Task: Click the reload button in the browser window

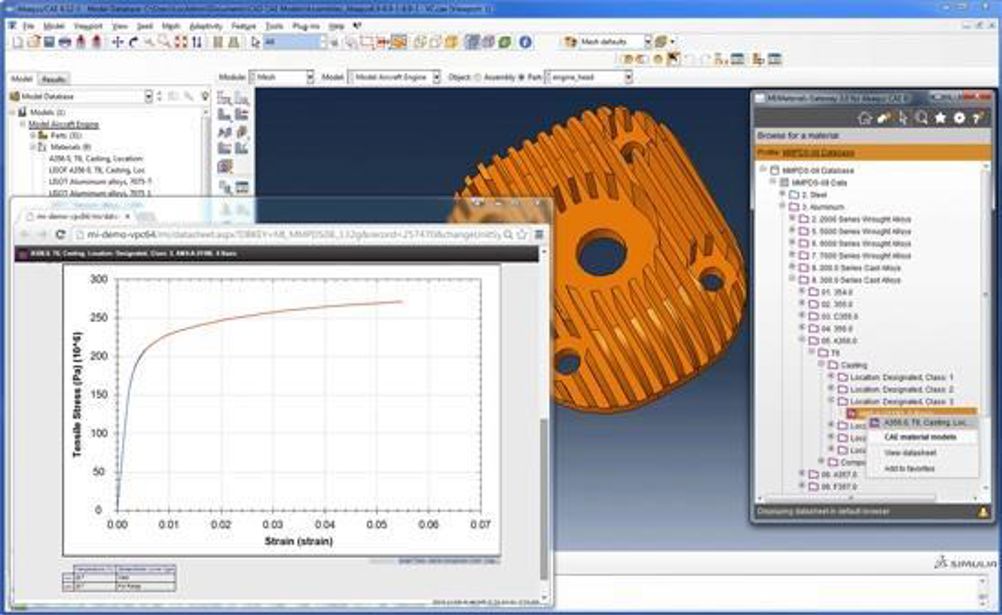Action: pyautogui.click(x=60, y=235)
